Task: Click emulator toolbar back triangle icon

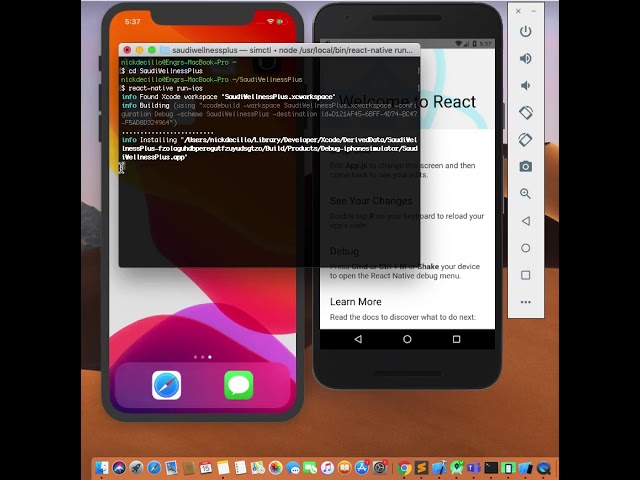Action: (526, 221)
